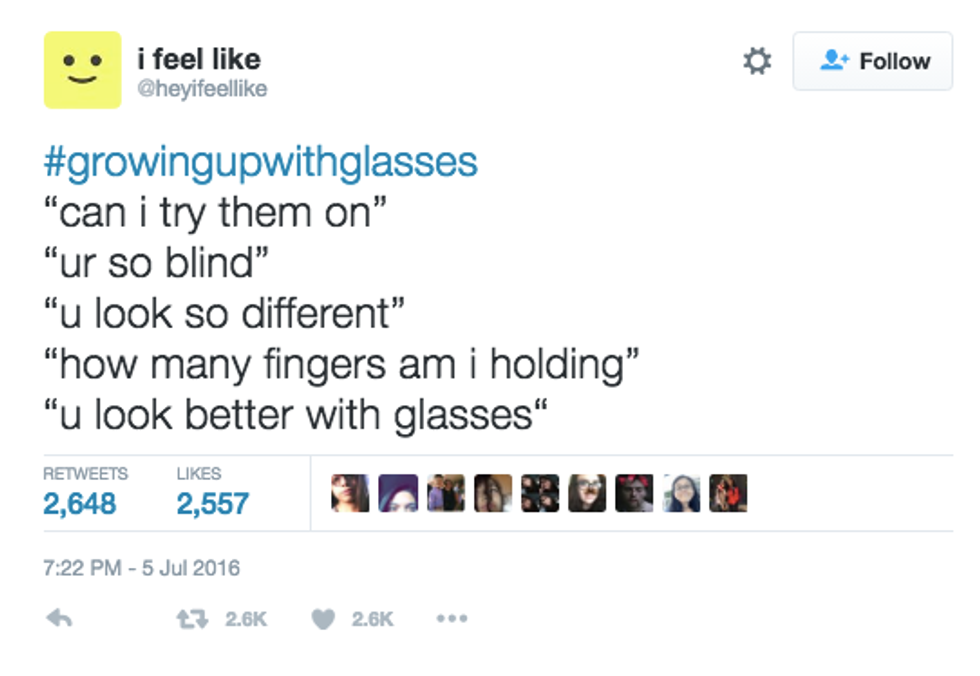Click the "i feel like" display name

(x=198, y=59)
